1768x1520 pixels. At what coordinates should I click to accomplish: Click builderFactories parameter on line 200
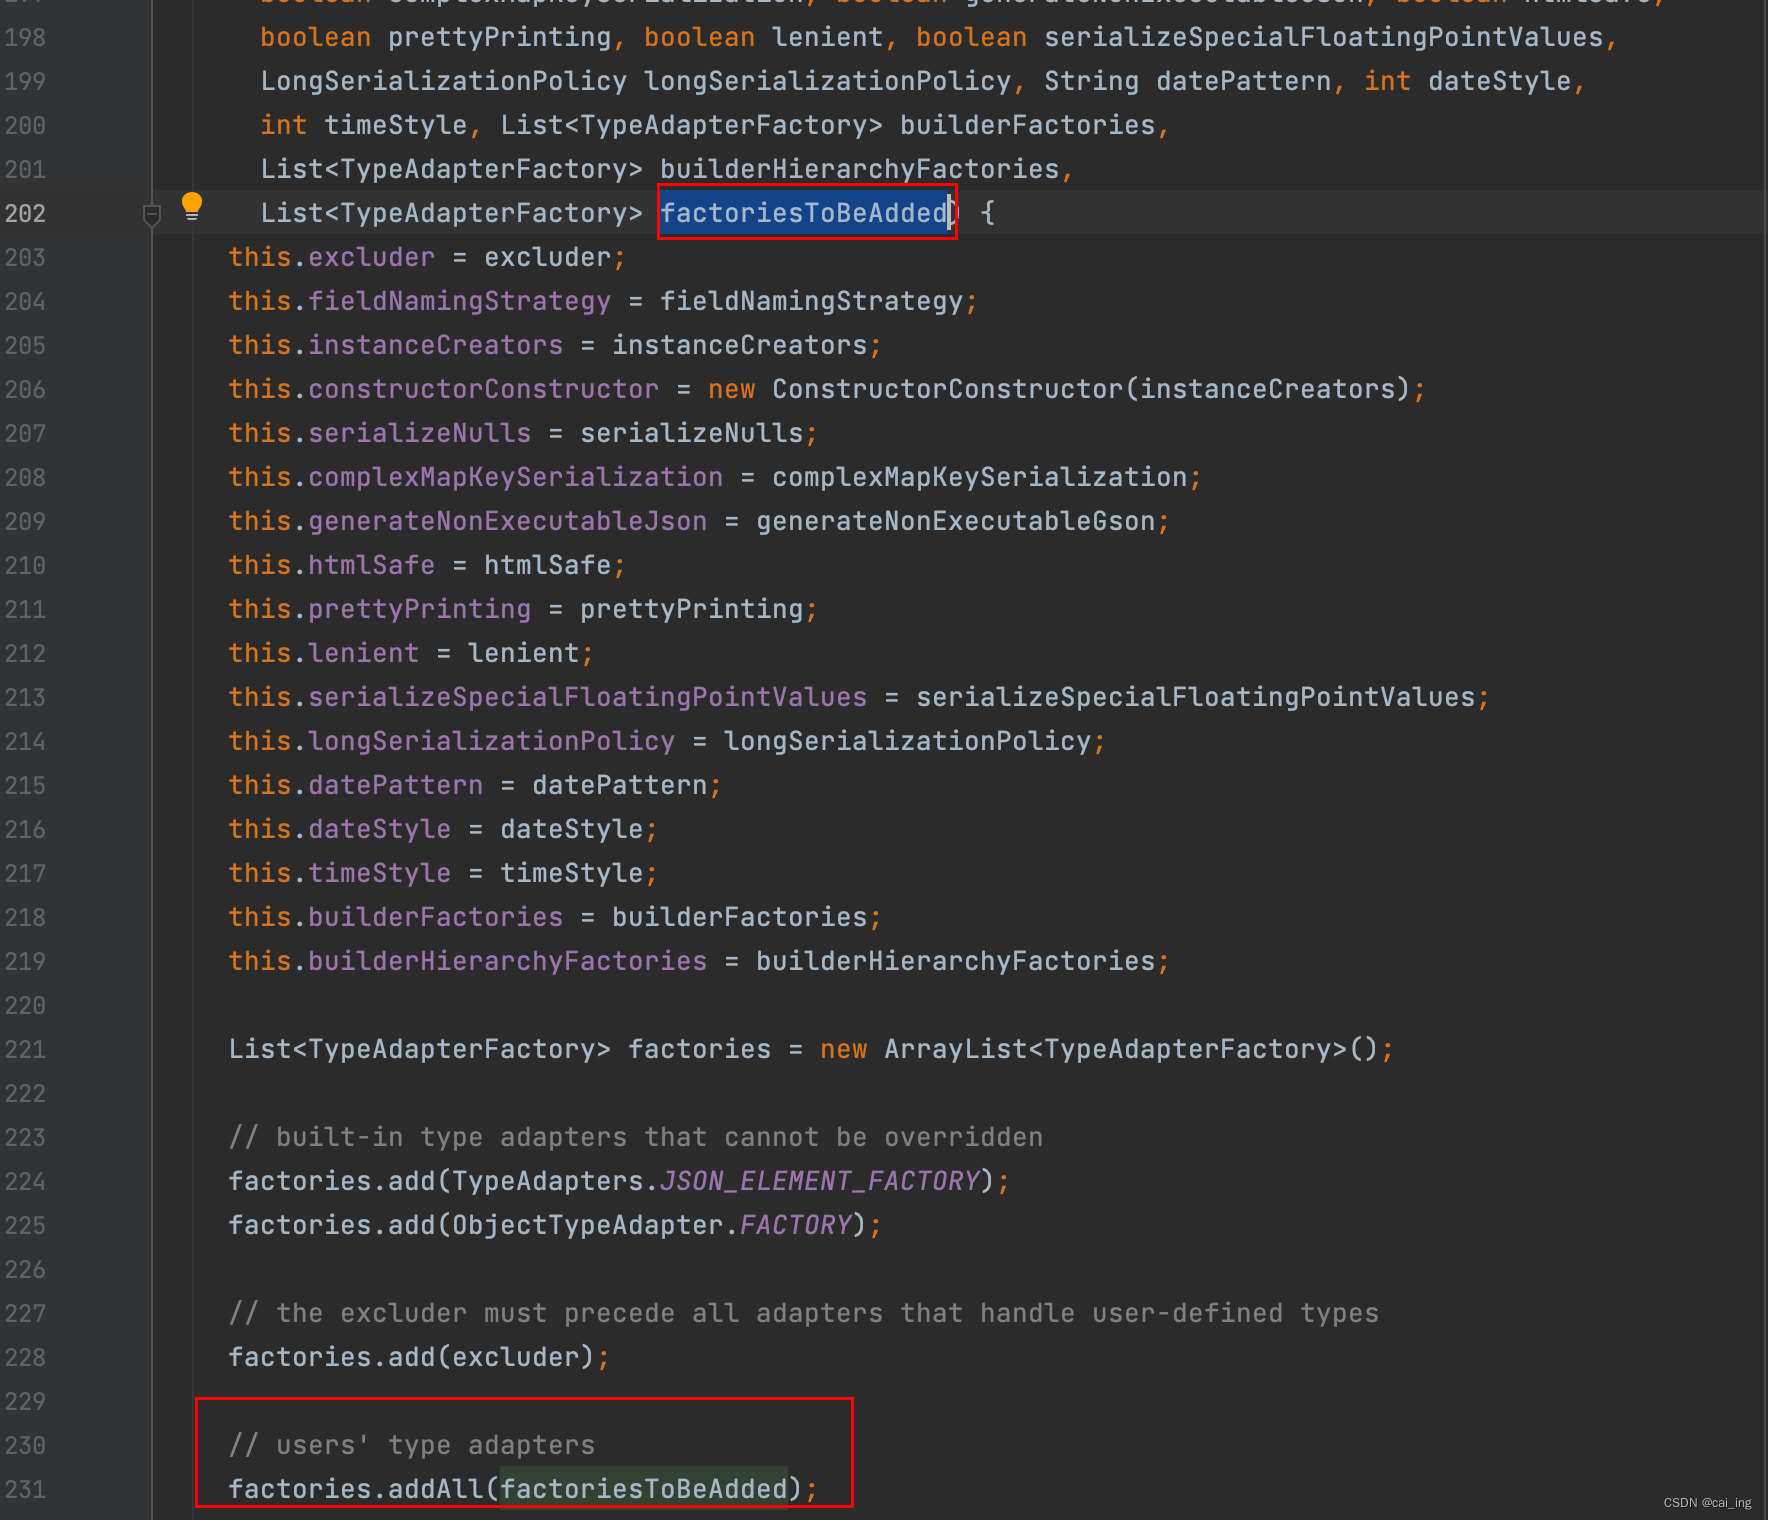point(1028,125)
